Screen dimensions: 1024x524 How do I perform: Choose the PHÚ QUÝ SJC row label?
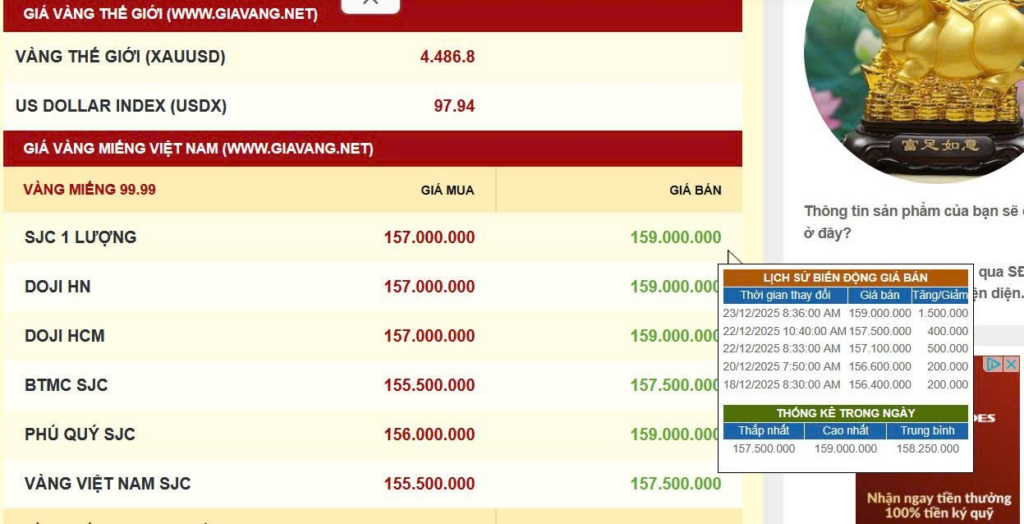80,434
